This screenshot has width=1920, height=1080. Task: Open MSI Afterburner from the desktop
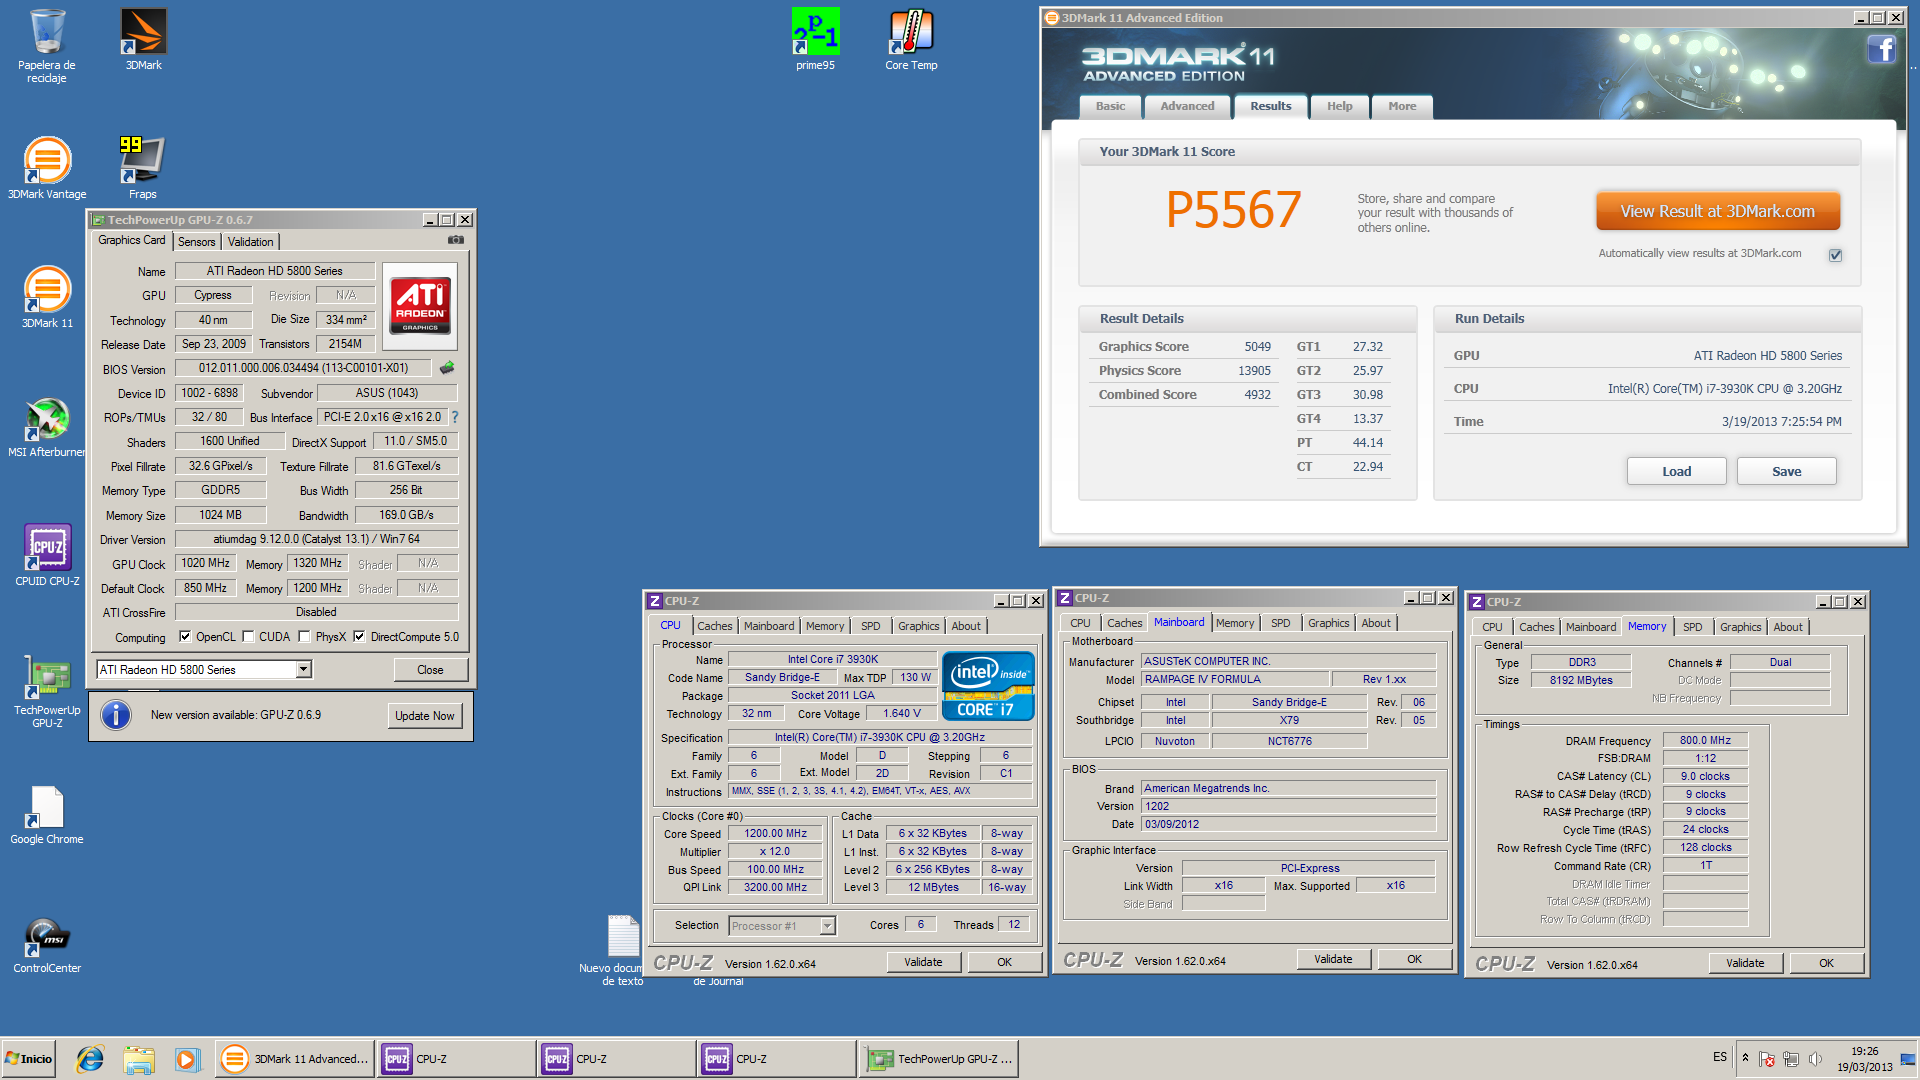(x=47, y=427)
